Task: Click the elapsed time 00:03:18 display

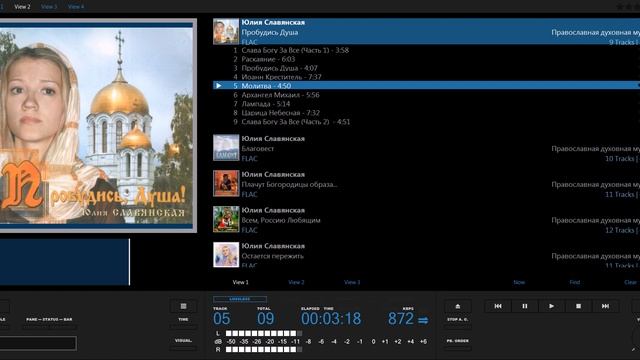Action: pyautogui.click(x=331, y=319)
